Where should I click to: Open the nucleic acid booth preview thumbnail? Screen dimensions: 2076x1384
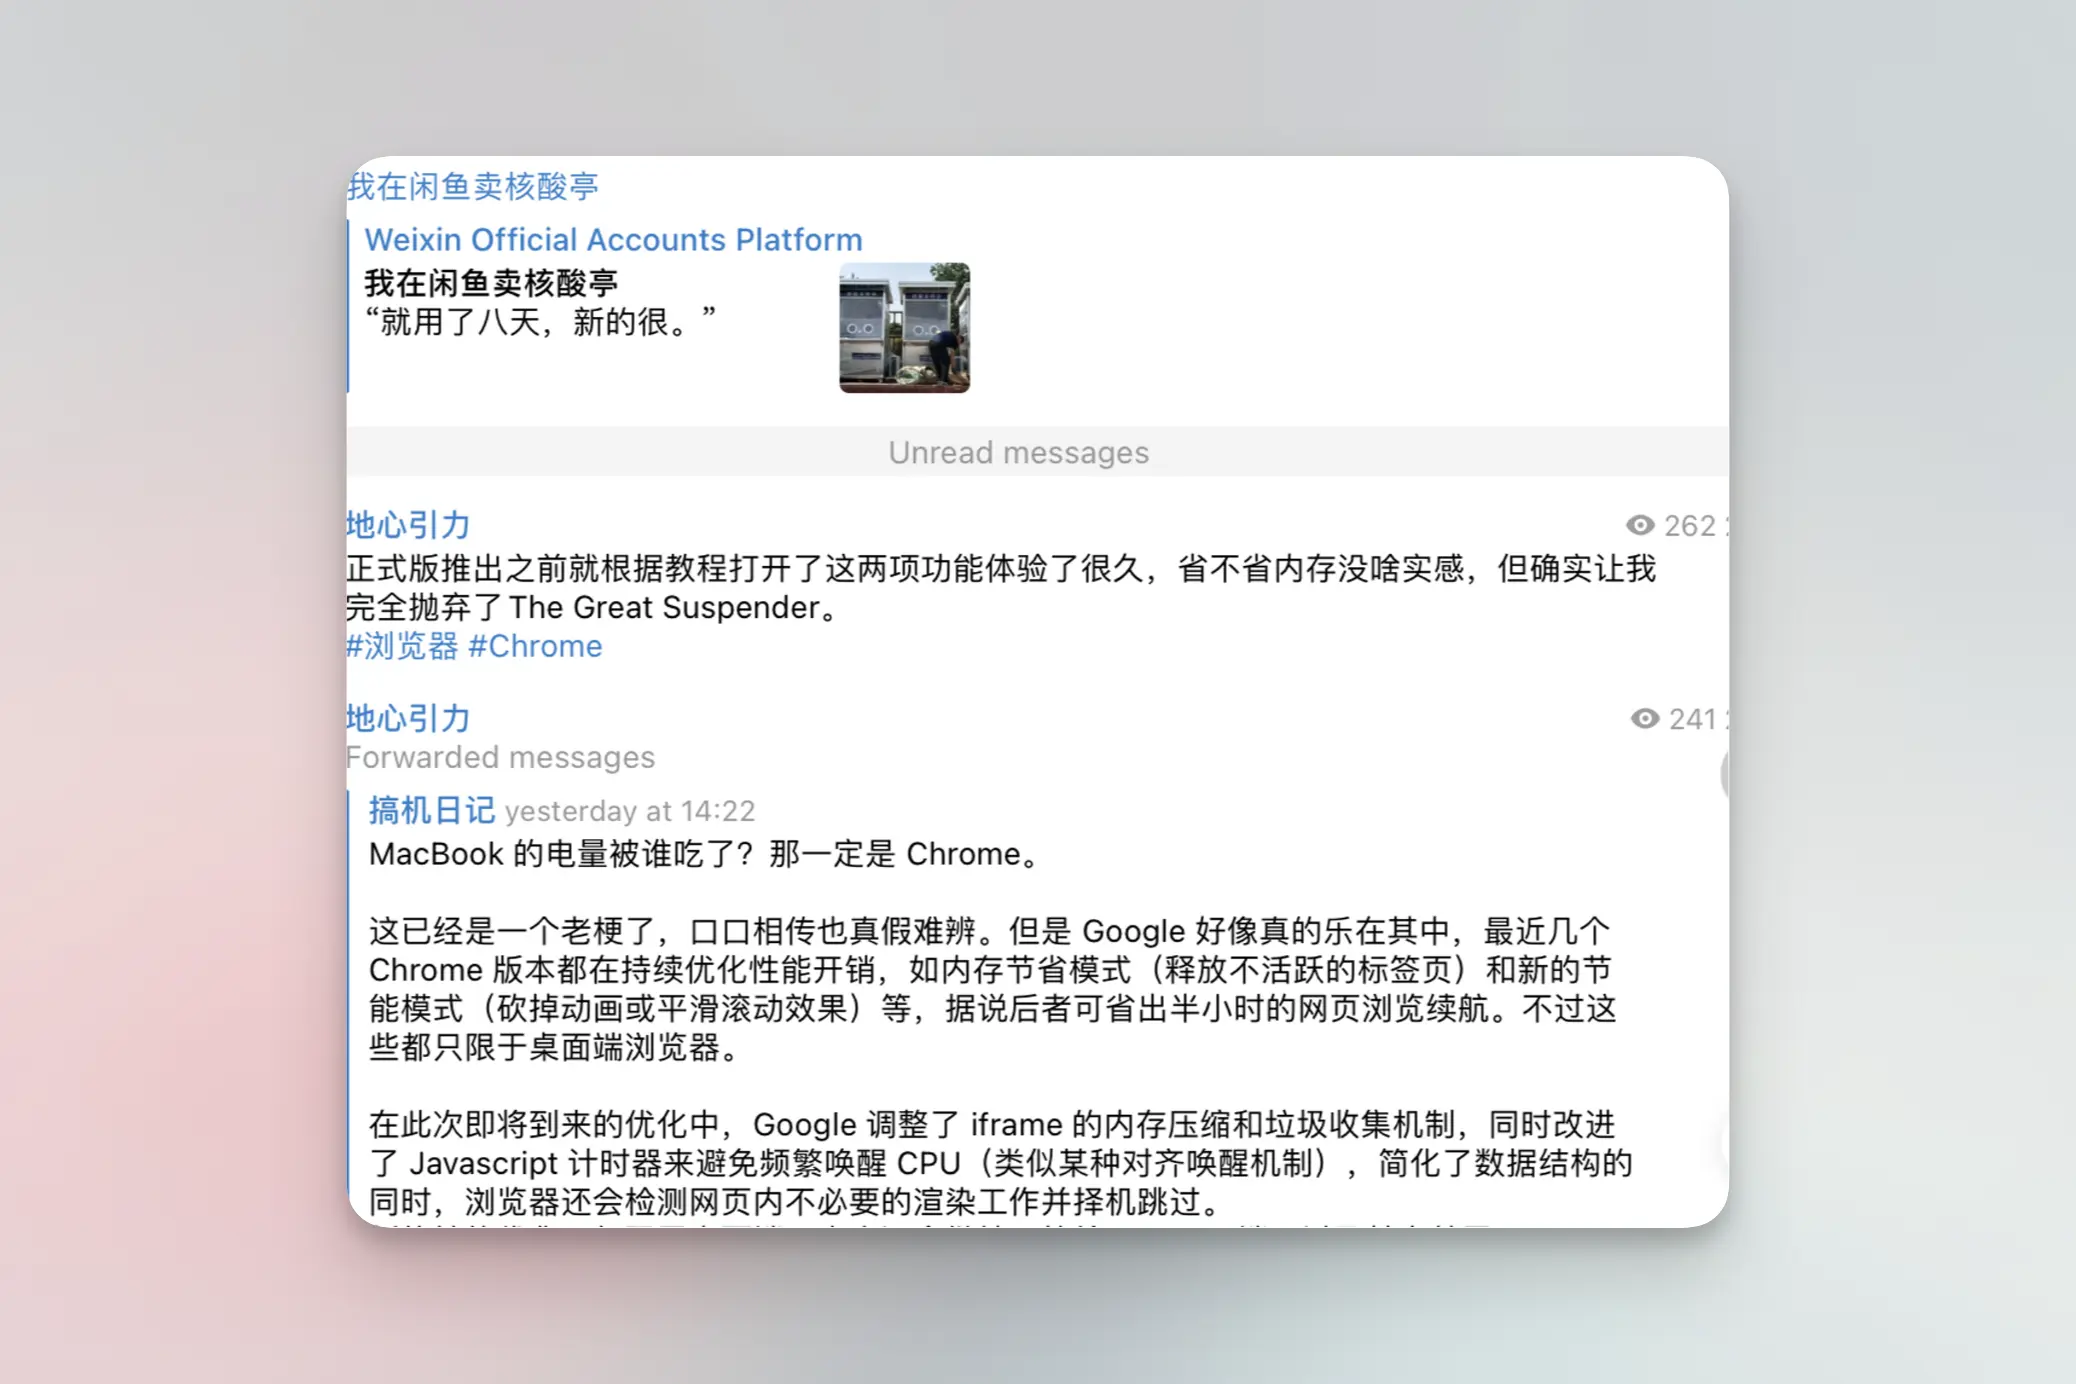[904, 328]
